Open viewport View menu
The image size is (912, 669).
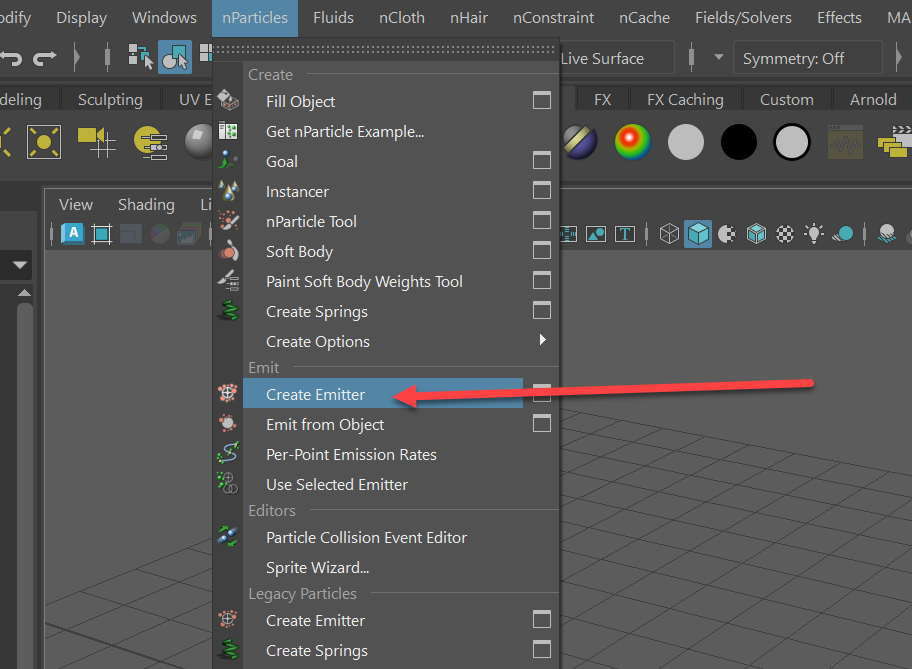(x=76, y=205)
